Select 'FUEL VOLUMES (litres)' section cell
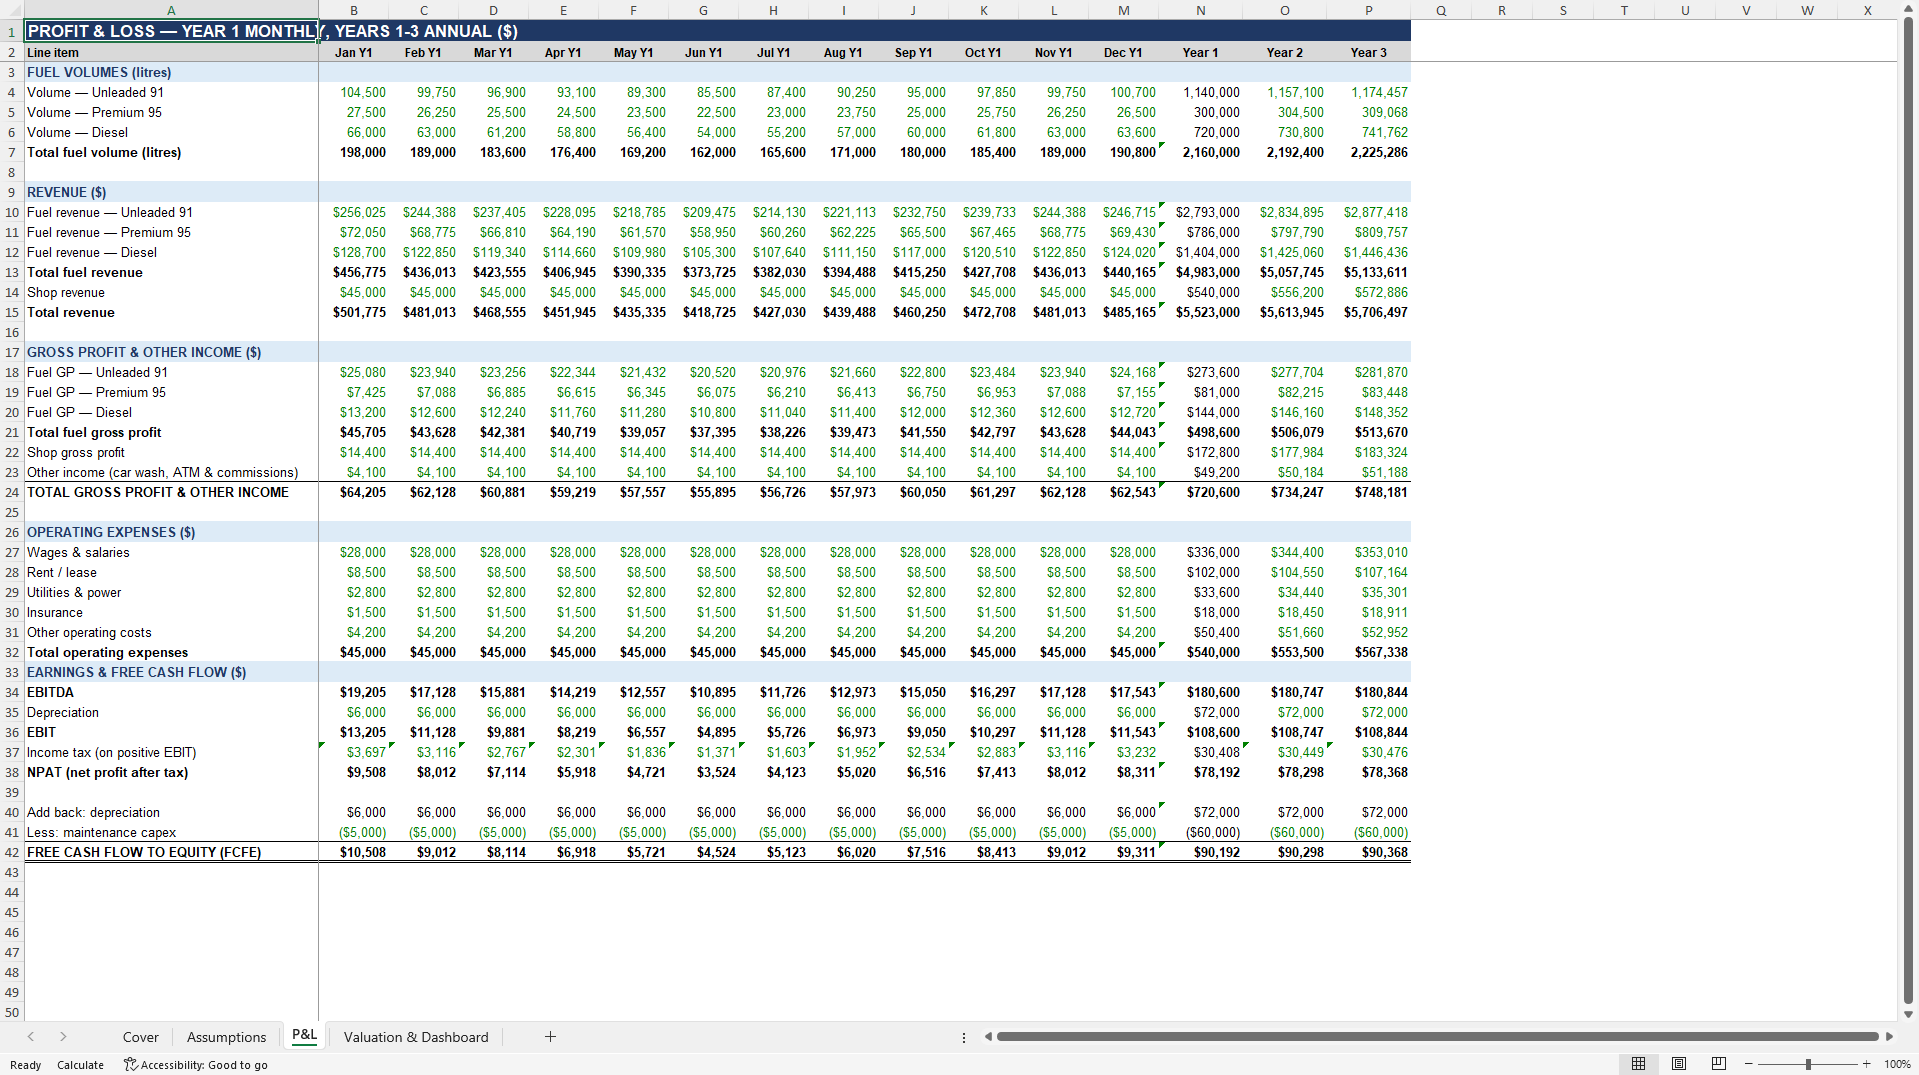The height and width of the screenshot is (1075, 1919). coord(171,72)
